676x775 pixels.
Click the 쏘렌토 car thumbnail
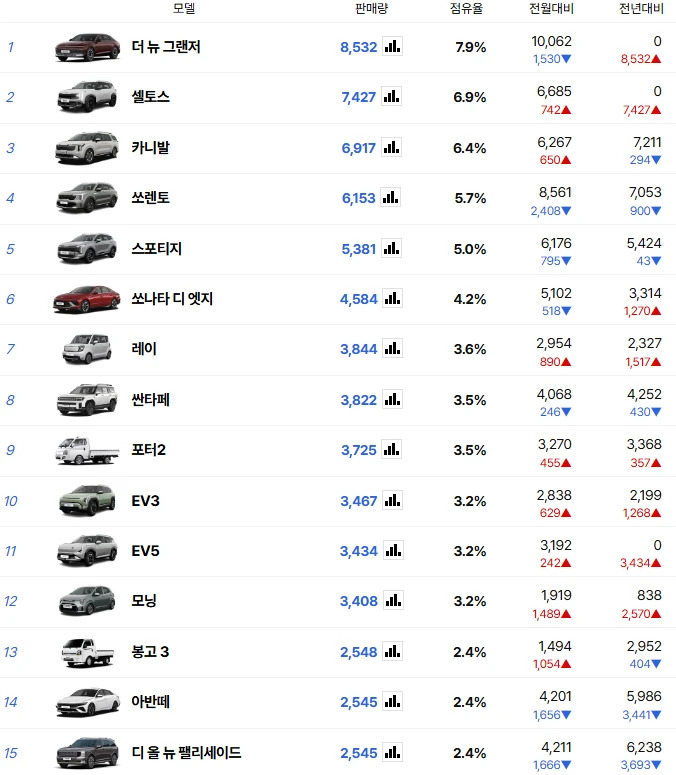coord(87,198)
